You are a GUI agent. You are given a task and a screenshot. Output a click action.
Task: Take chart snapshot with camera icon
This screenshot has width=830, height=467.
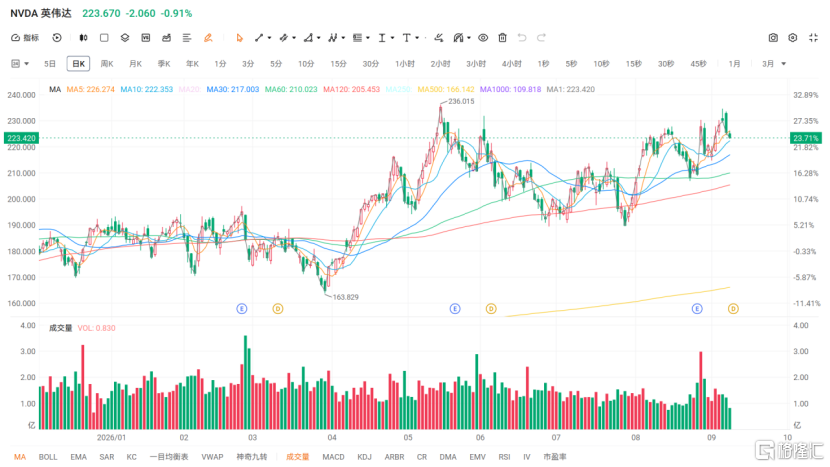(x=773, y=38)
